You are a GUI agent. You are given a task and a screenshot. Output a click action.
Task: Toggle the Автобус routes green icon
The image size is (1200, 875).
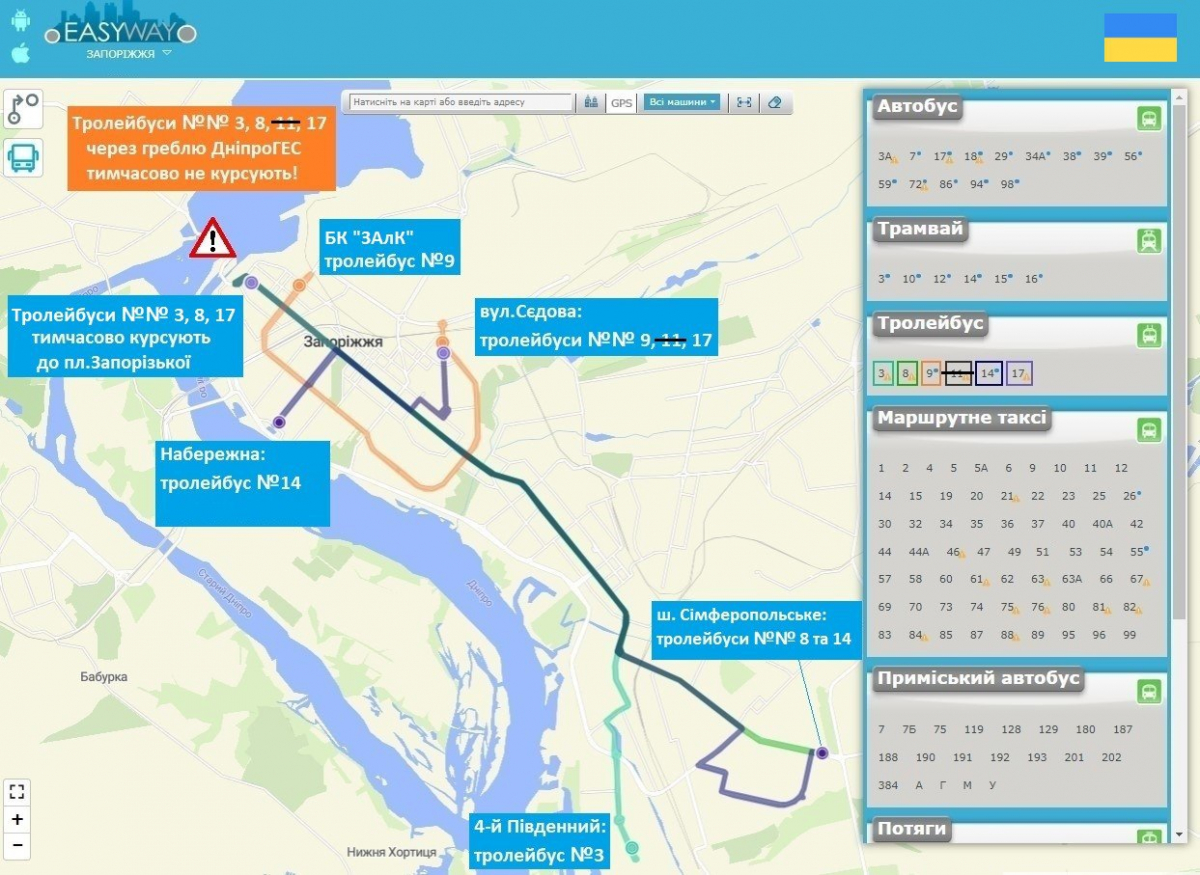(1149, 119)
